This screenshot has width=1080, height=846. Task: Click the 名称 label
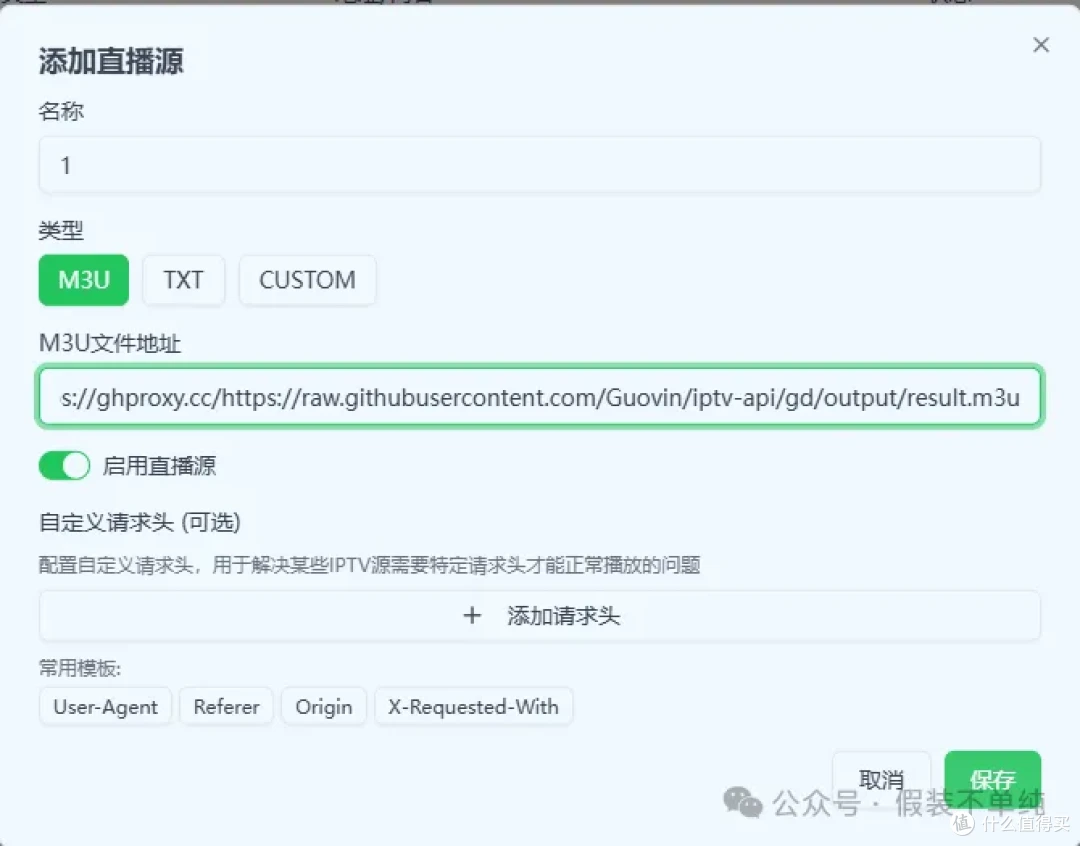[61, 111]
